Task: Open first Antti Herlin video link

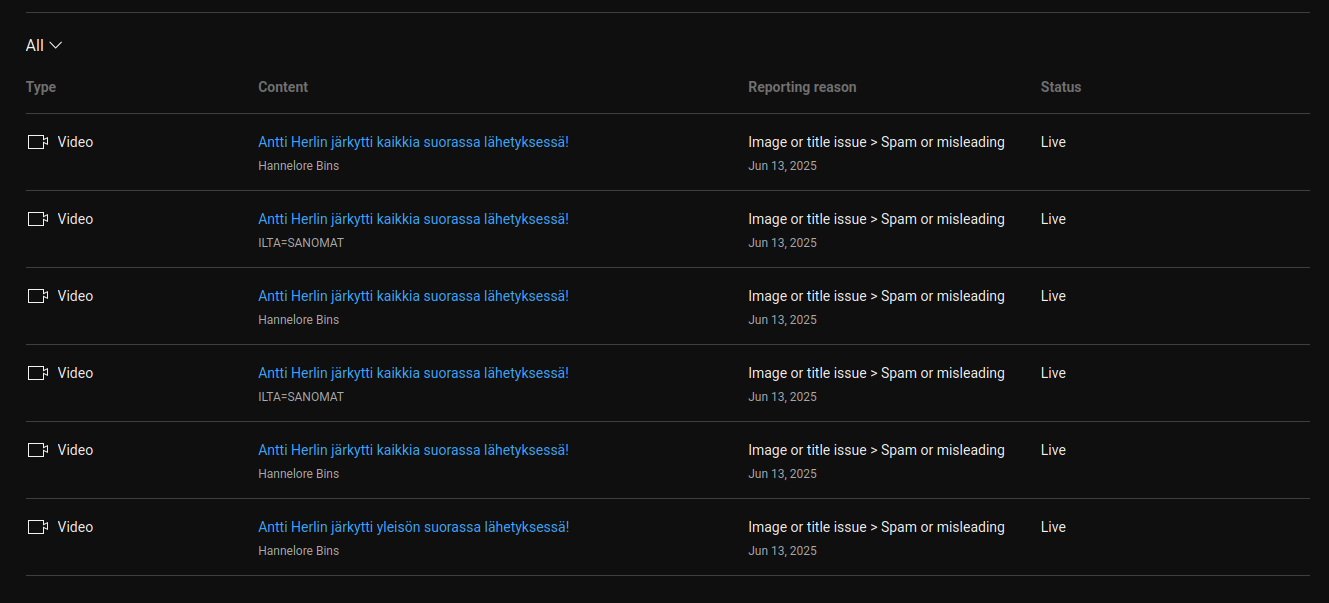Action: tap(413, 142)
